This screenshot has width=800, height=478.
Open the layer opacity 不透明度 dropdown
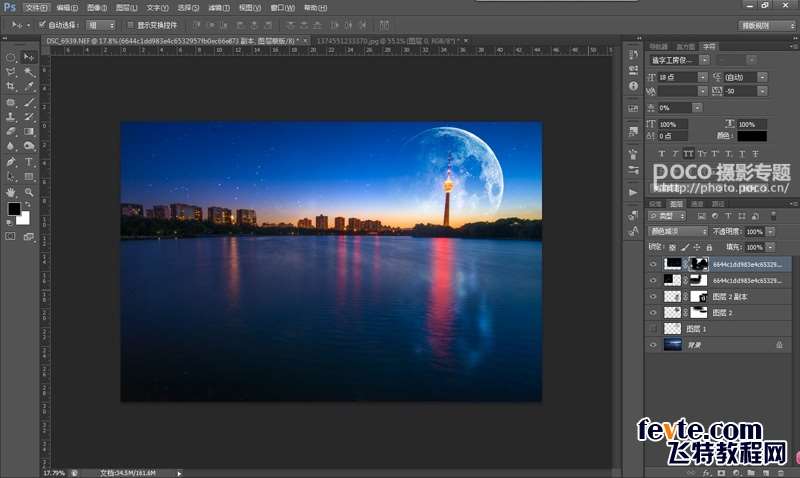point(770,232)
